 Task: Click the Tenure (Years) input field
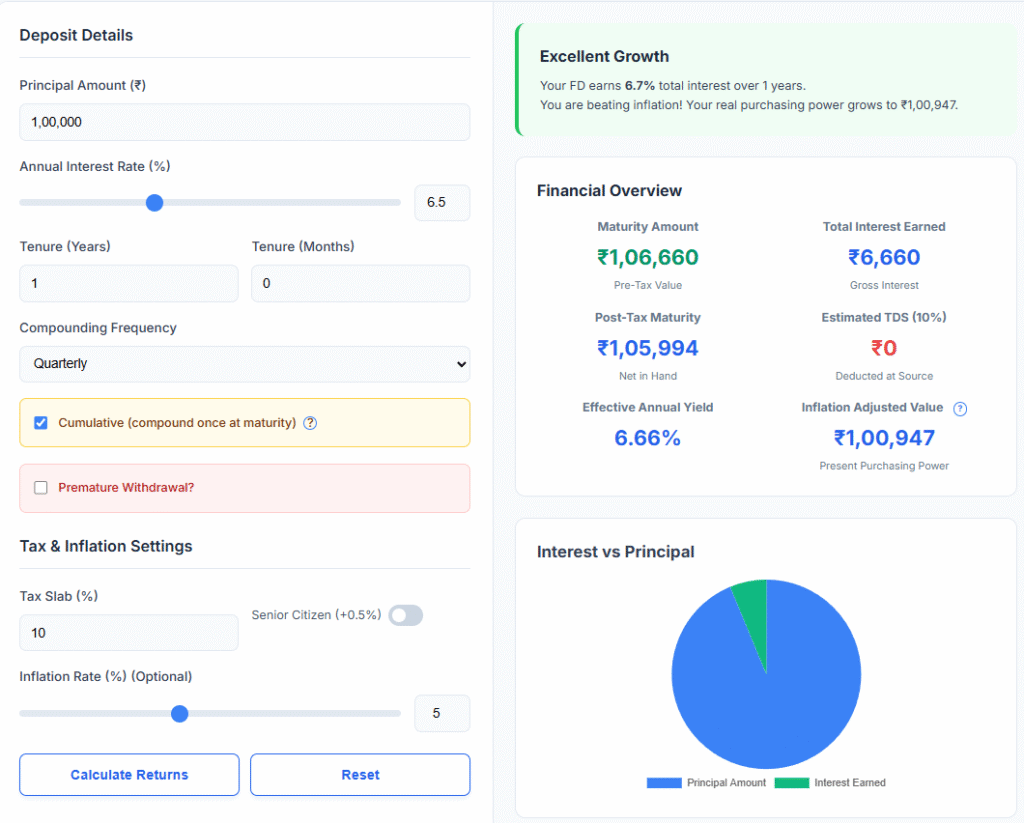(x=128, y=283)
